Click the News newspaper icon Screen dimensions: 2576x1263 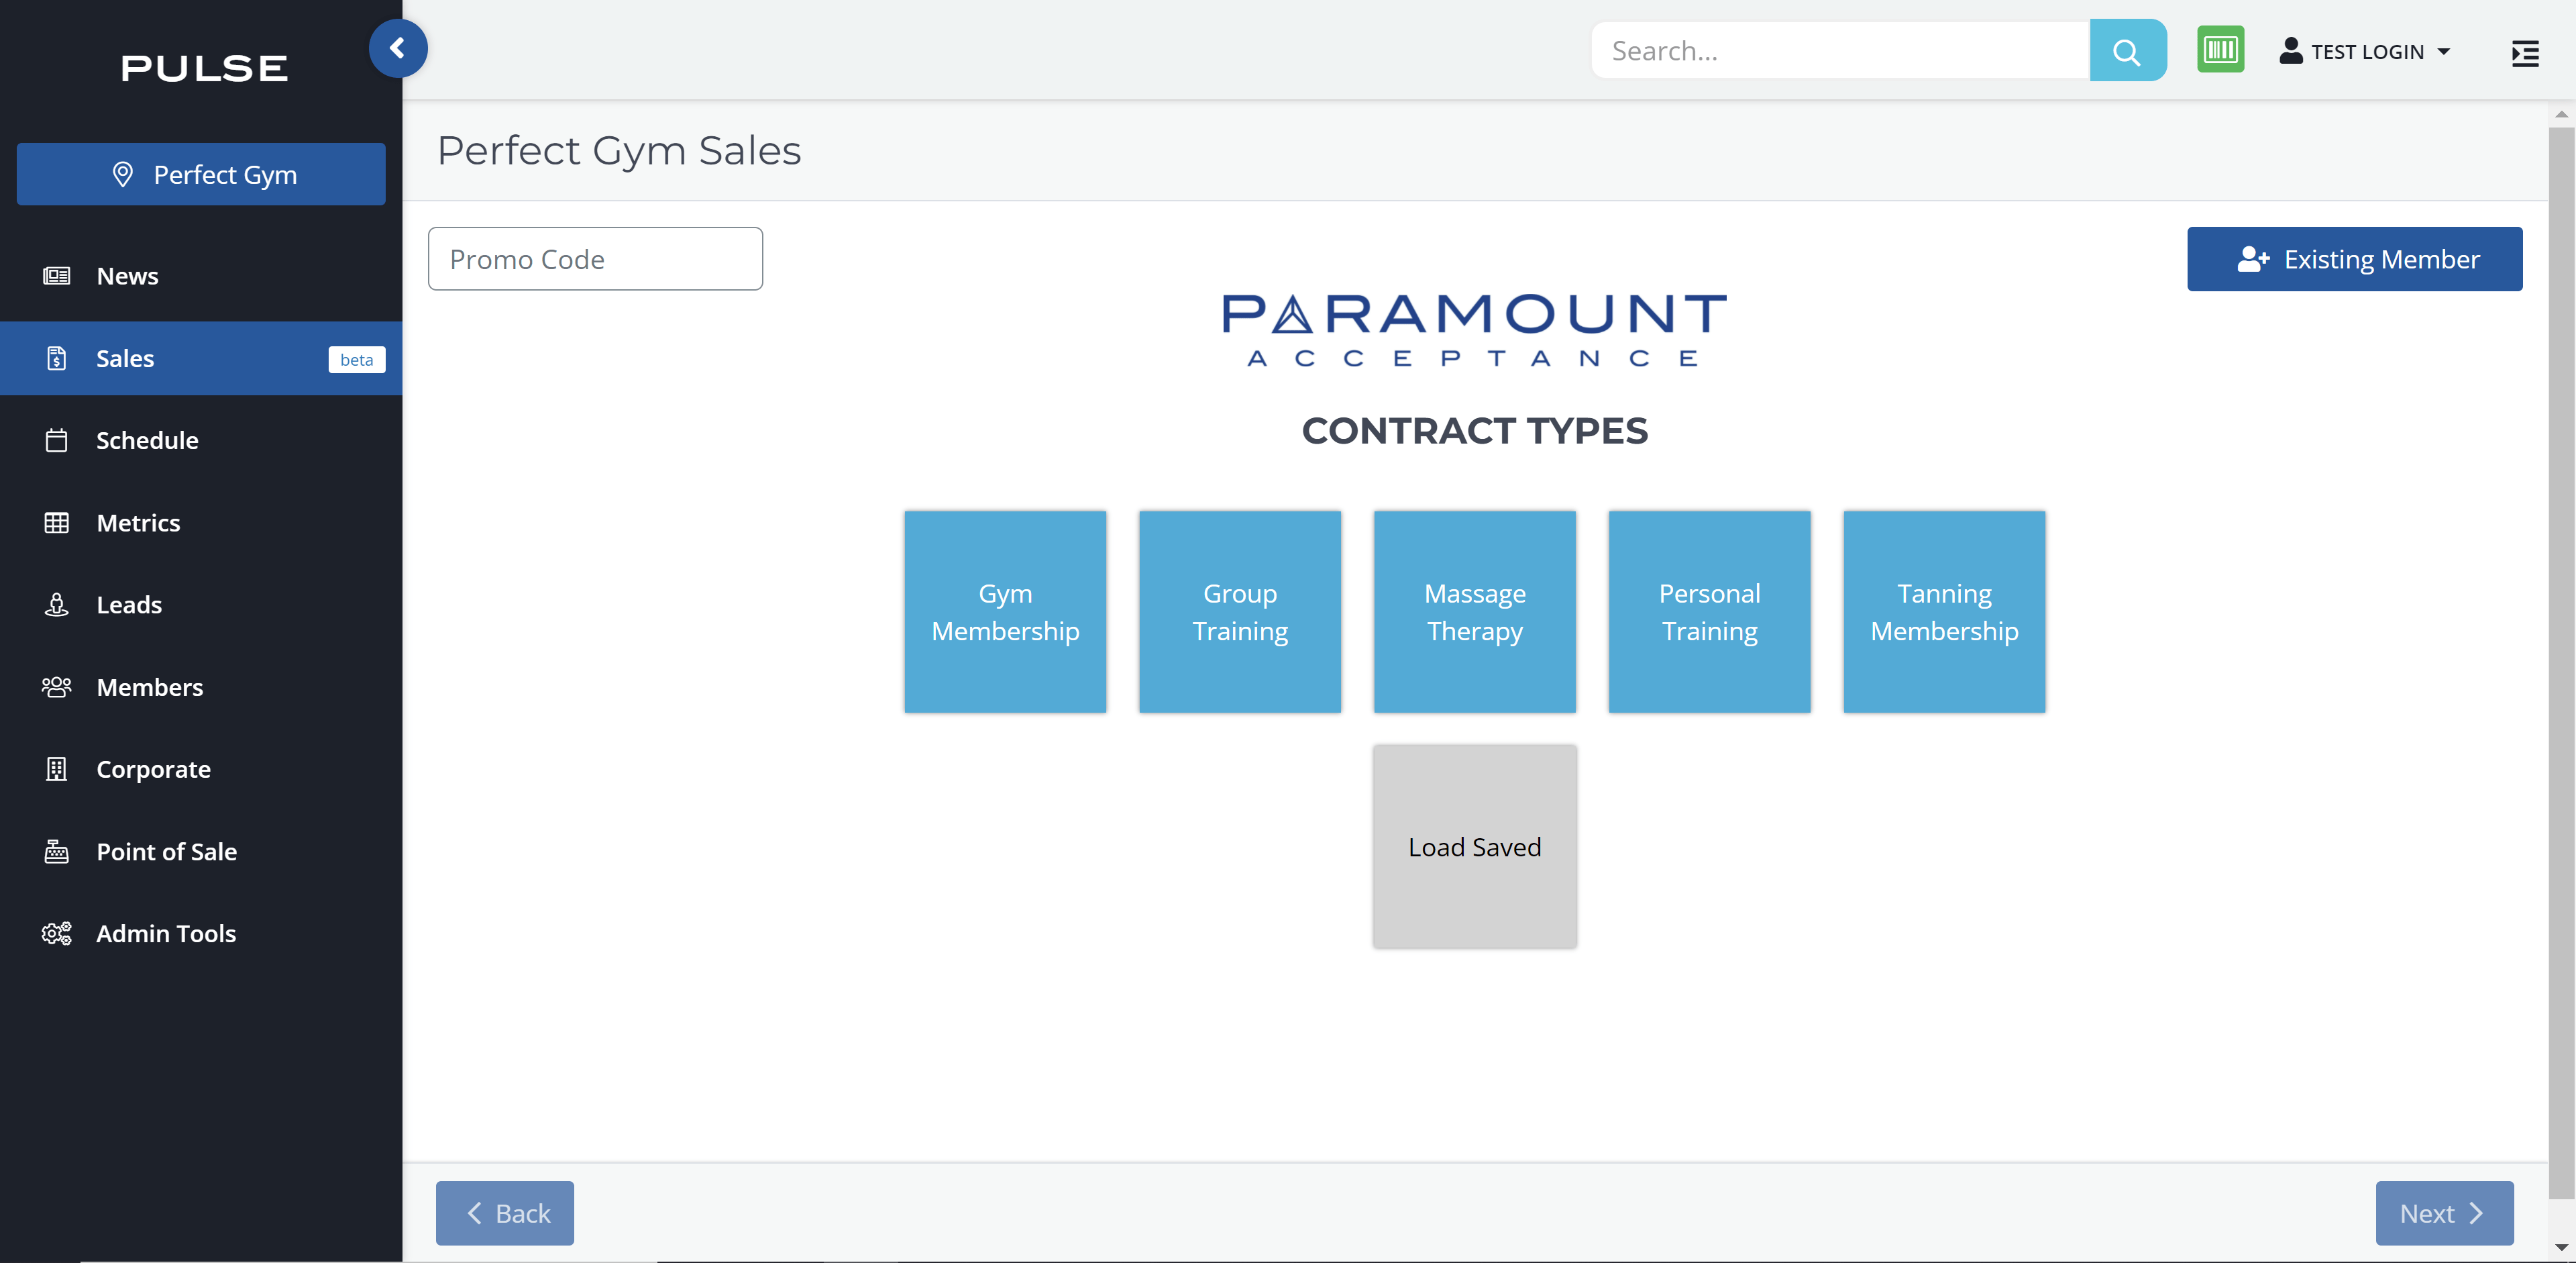pyautogui.click(x=56, y=276)
